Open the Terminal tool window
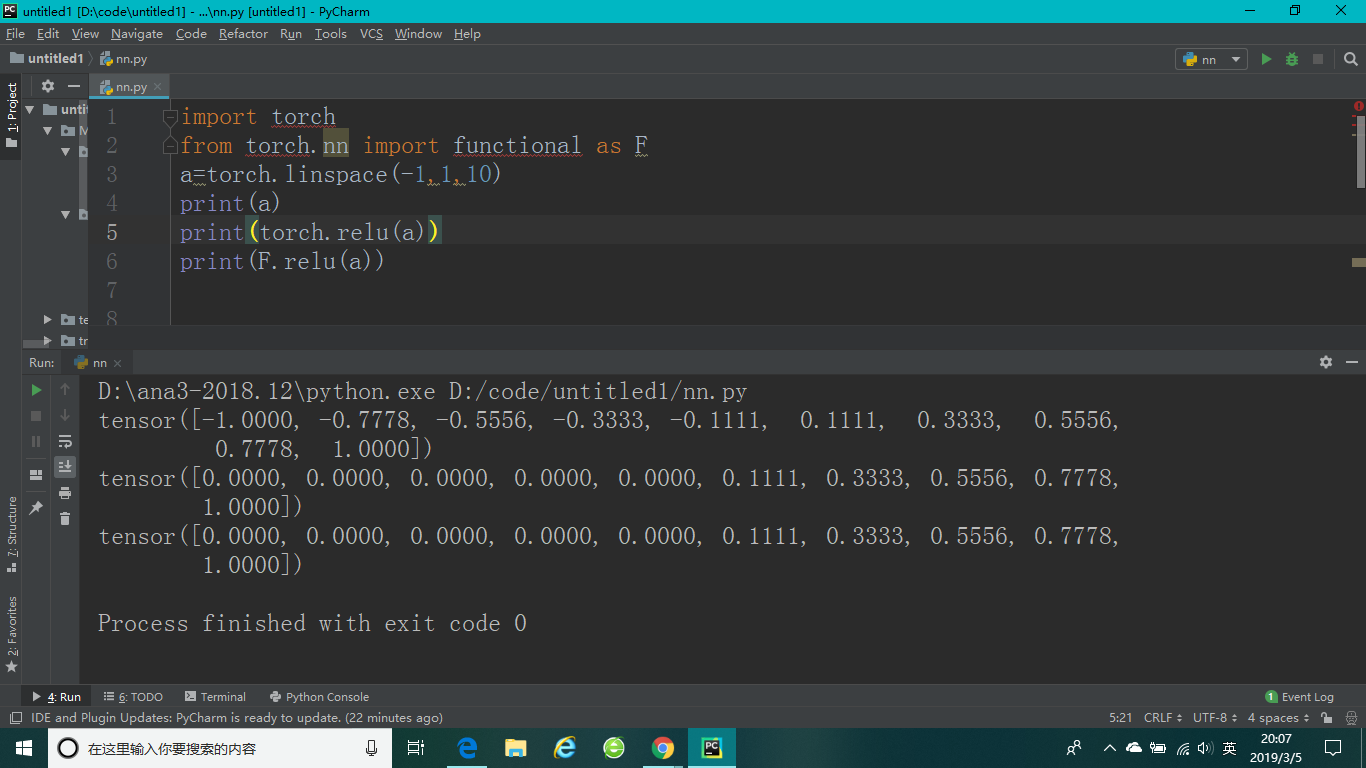This screenshot has height=768, width=1366. [x=215, y=697]
